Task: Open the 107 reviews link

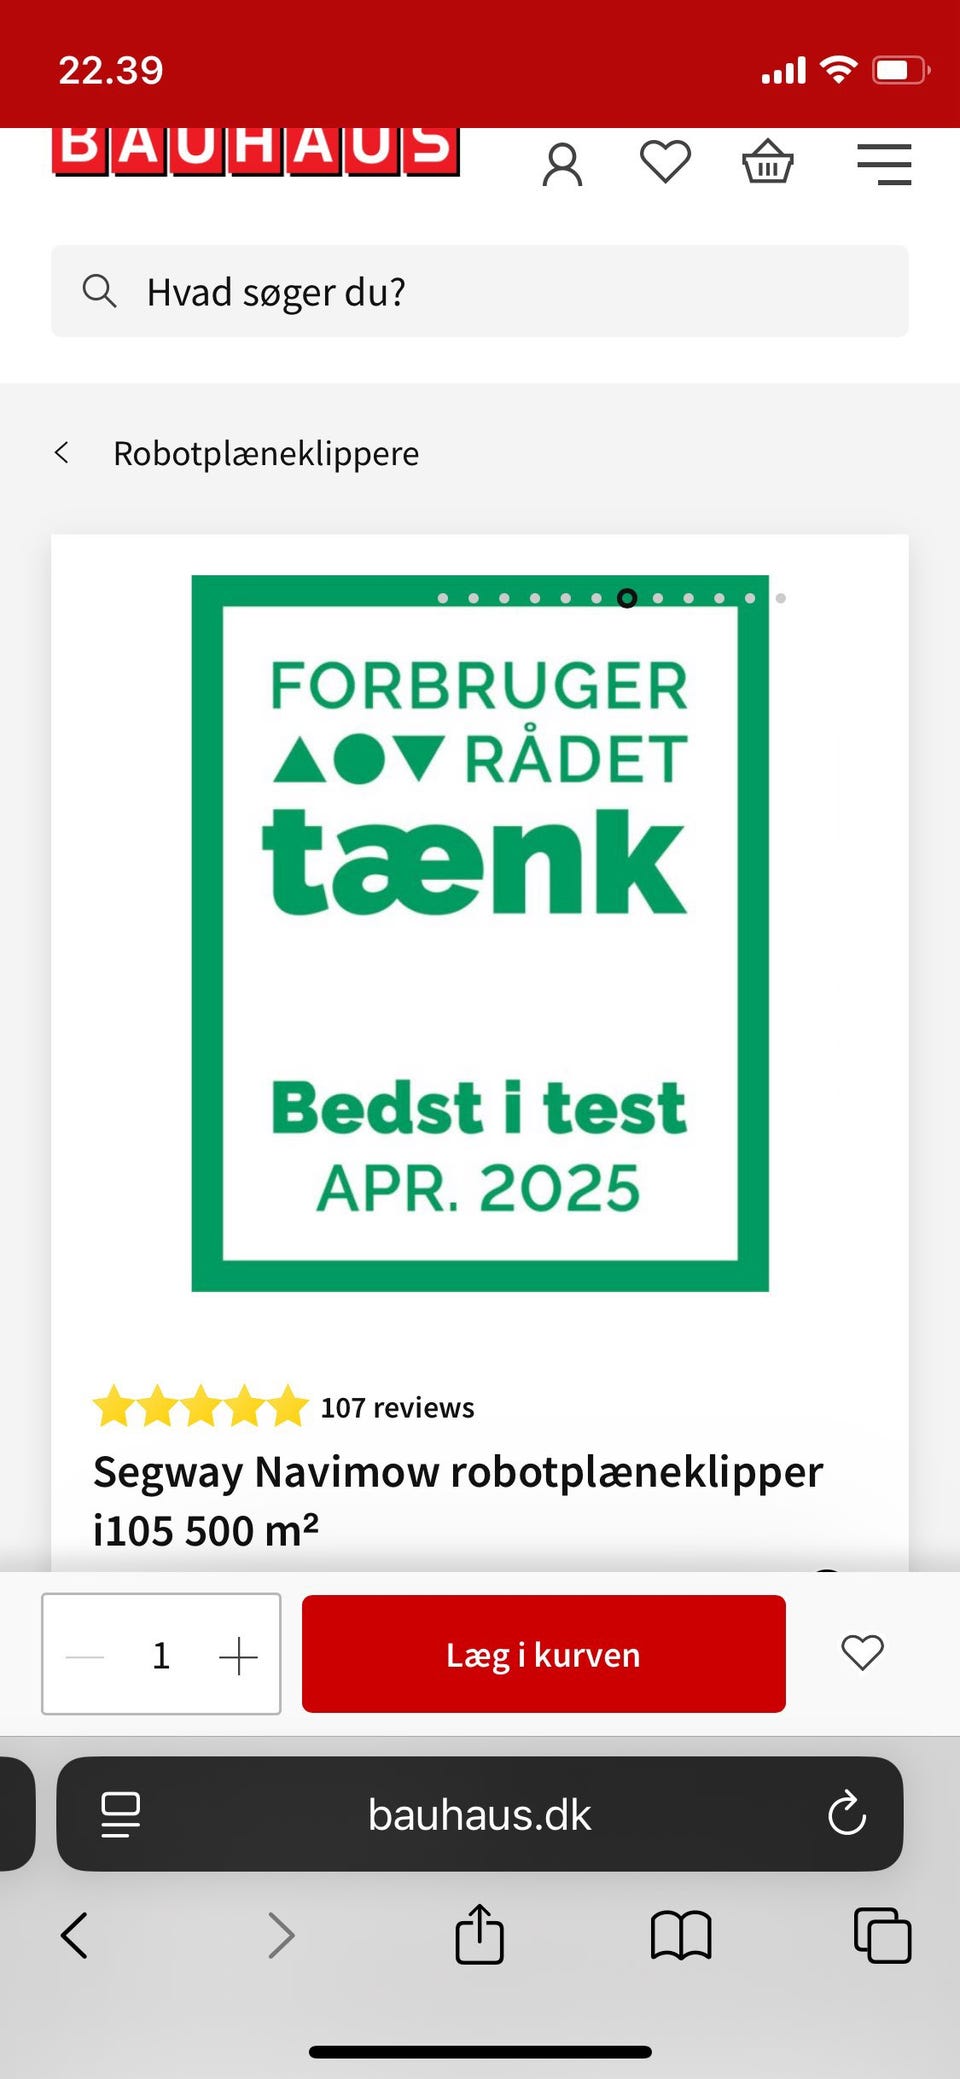Action: point(397,1407)
